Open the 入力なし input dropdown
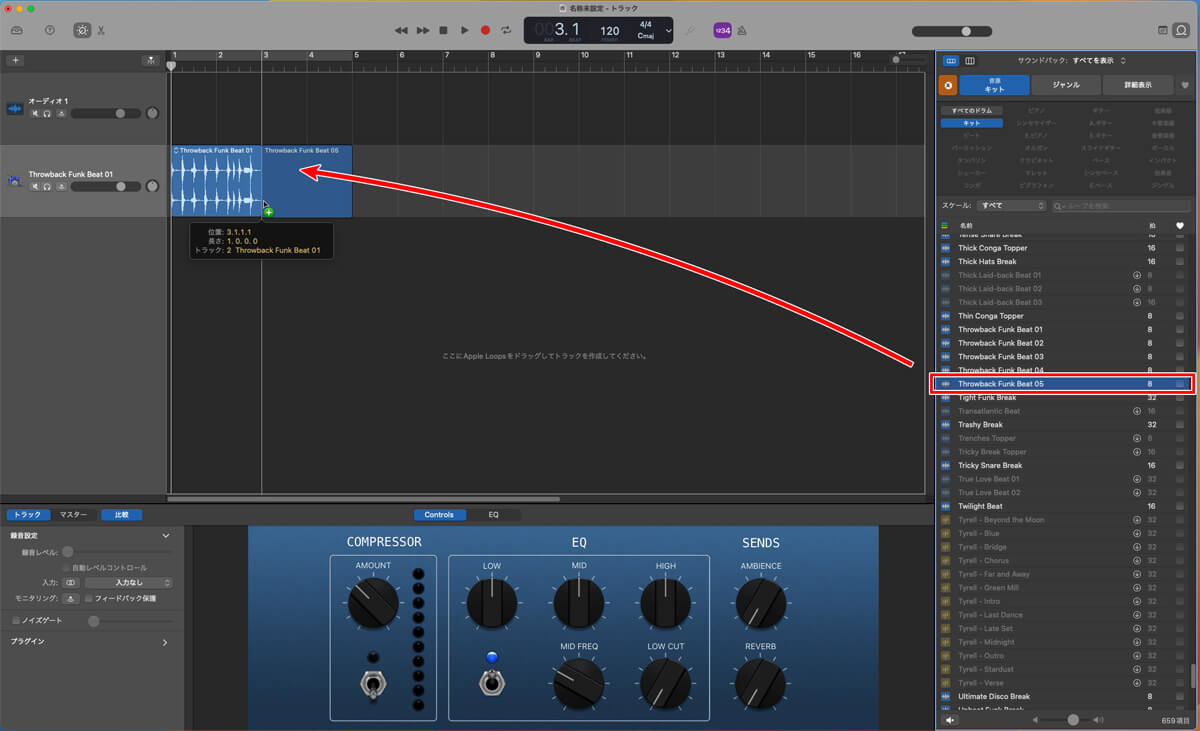1200x731 pixels. pyautogui.click(x=129, y=582)
